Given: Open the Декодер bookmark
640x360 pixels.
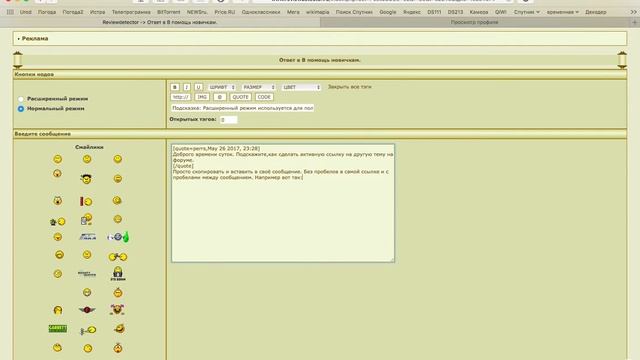Looking at the screenshot, I should pyautogui.click(x=596, y=12).
